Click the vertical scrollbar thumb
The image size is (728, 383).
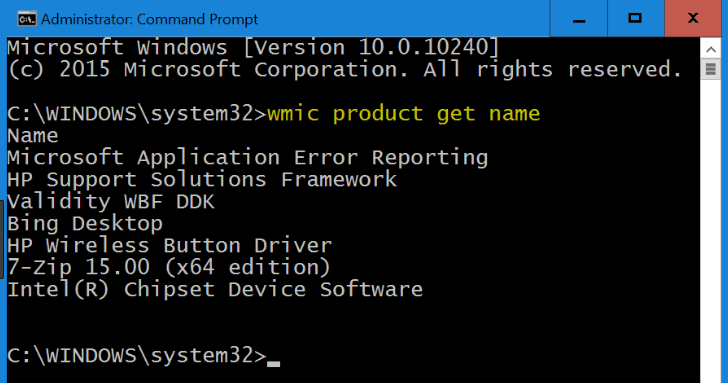710,70
